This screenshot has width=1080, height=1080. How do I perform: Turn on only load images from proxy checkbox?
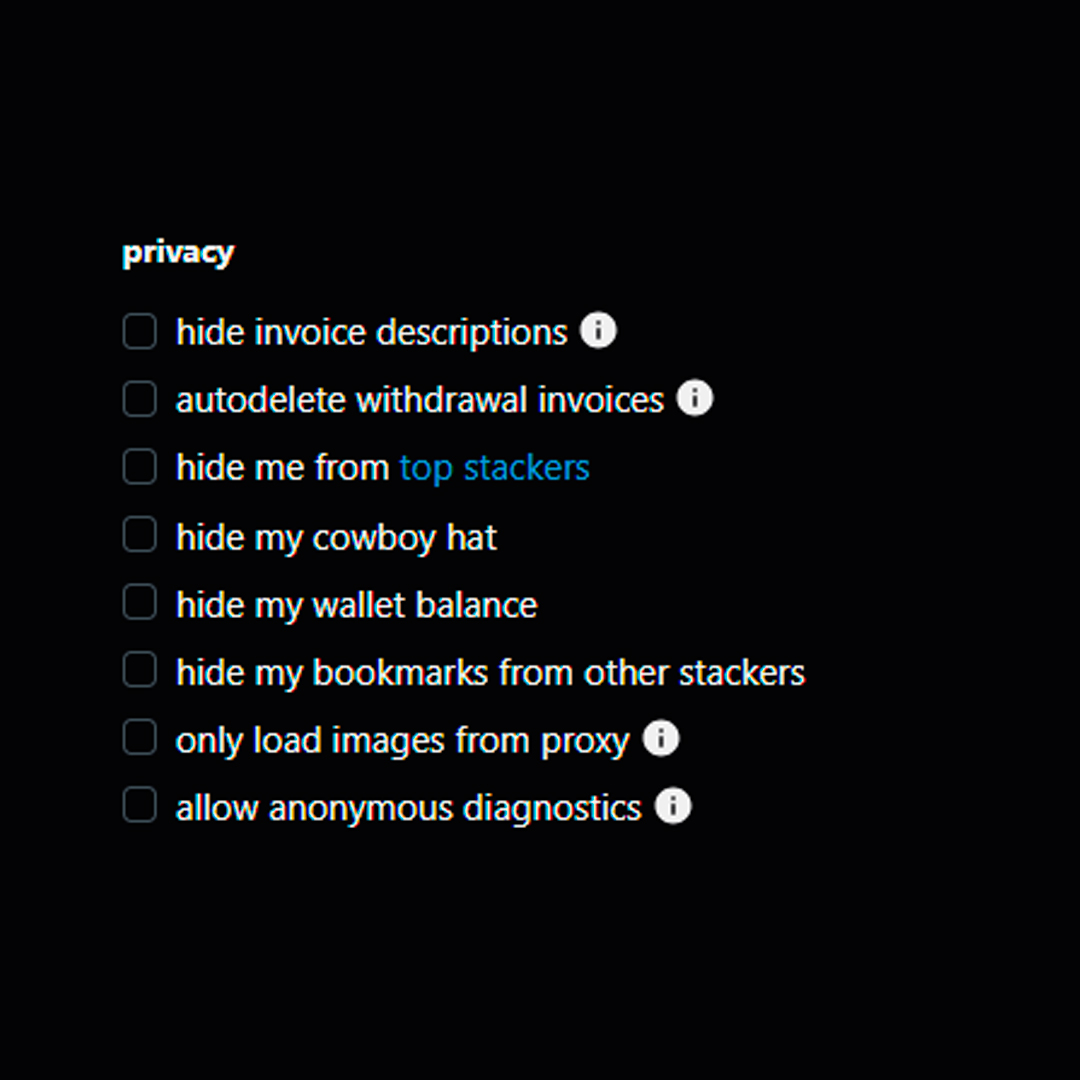[x=140, y=739]
